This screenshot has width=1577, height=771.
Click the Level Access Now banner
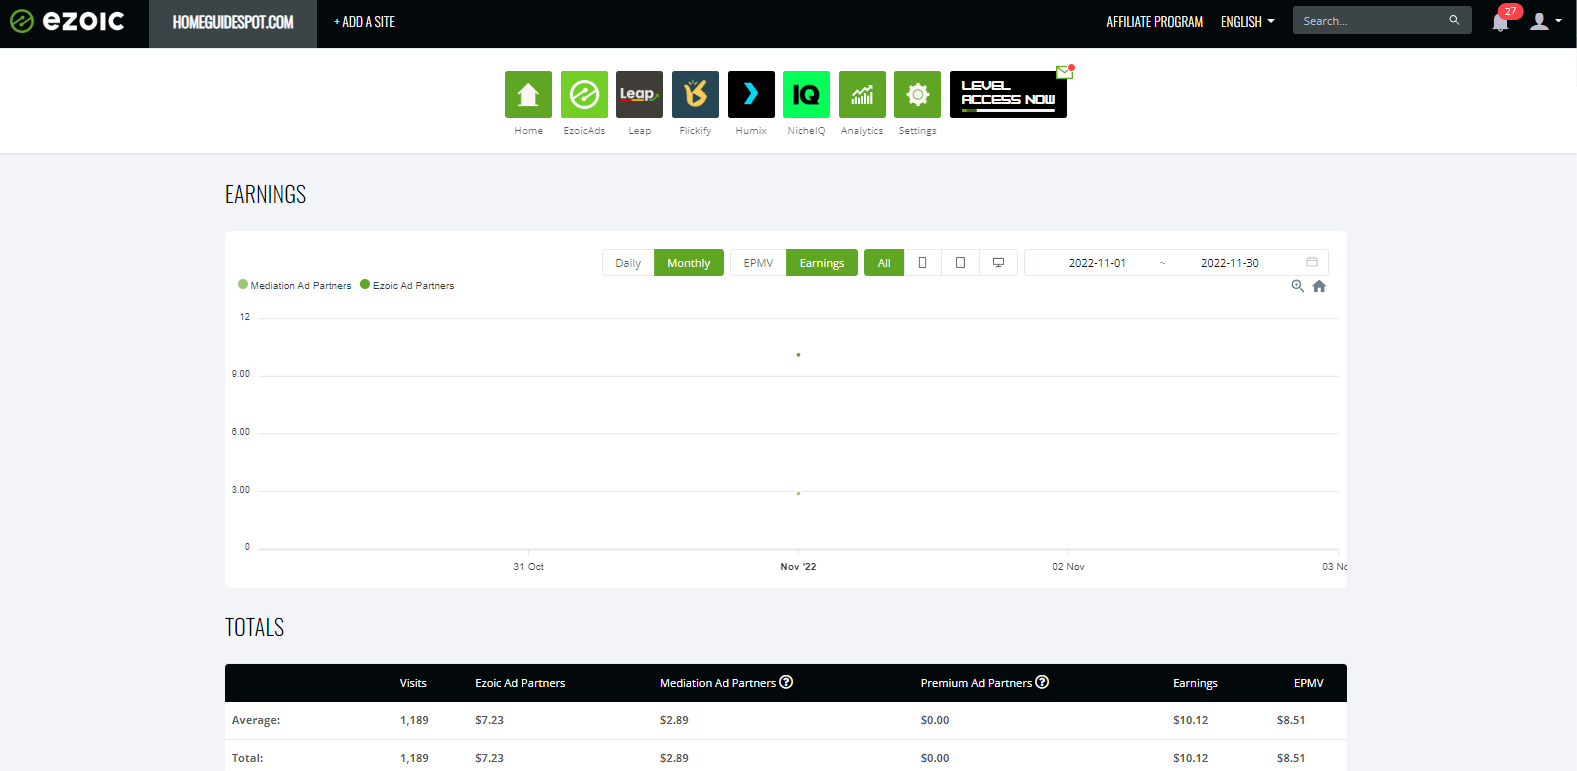click(1008, 94)
